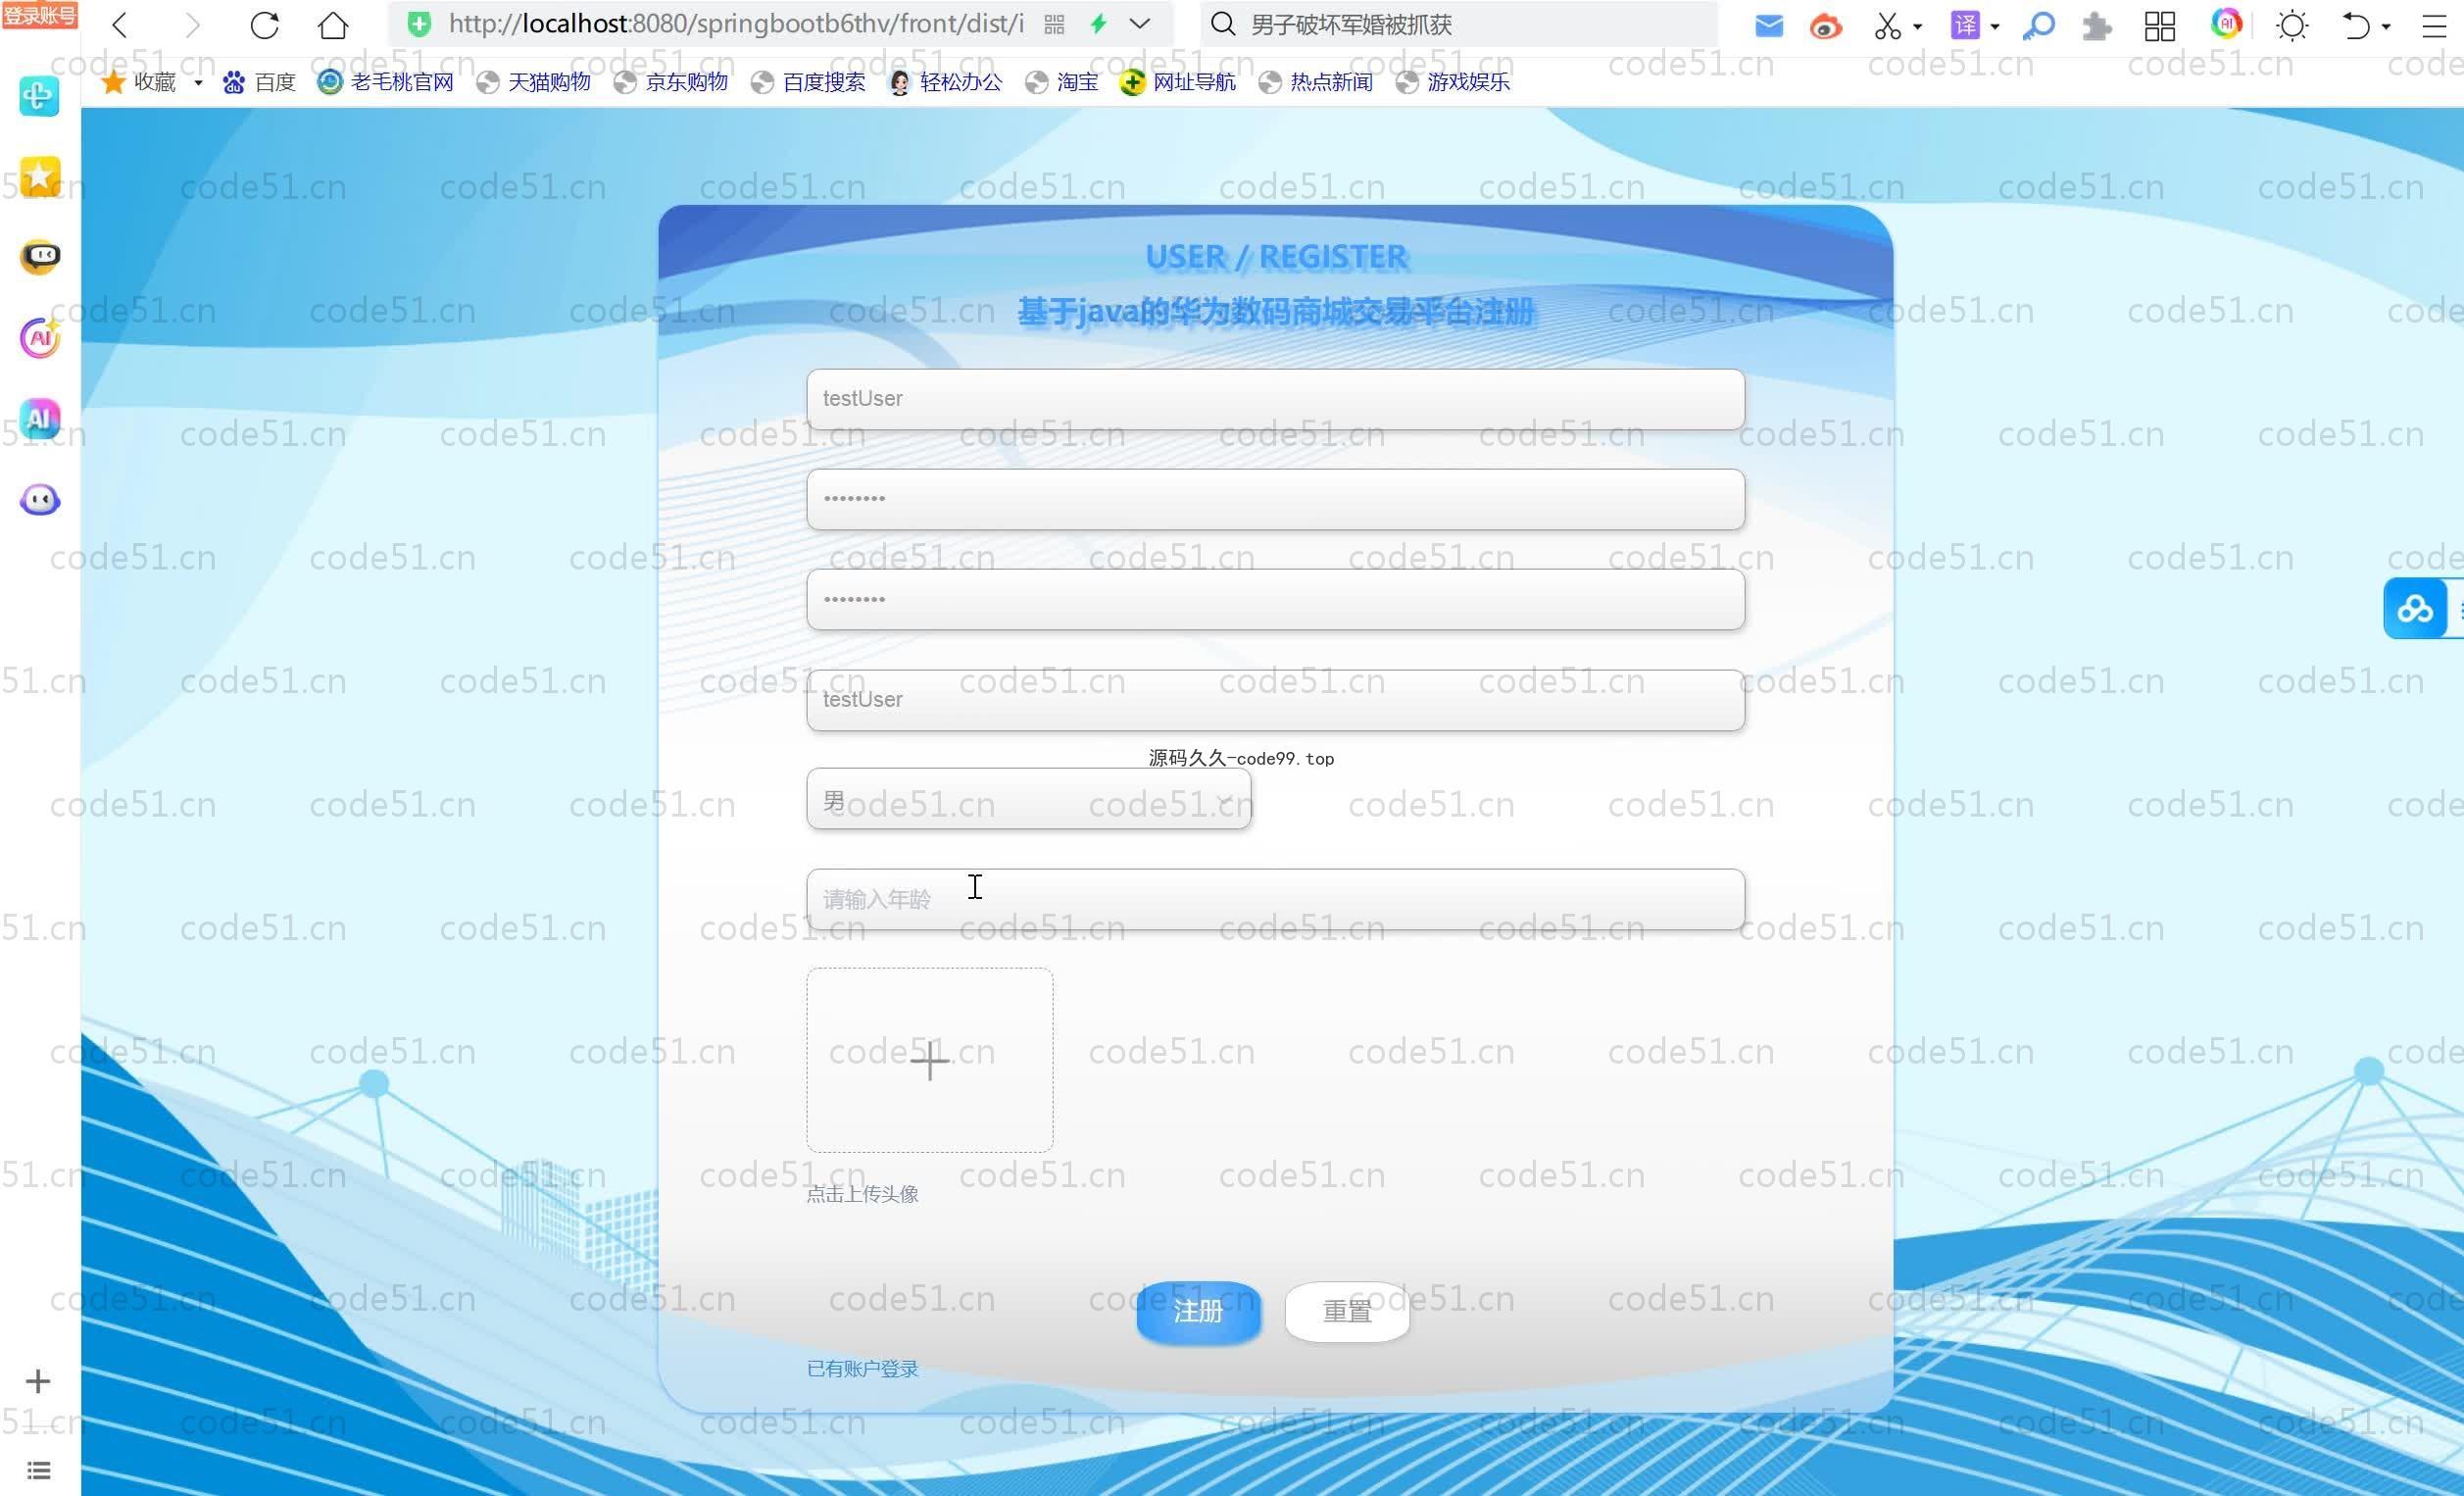Viewport: 2464px width, 1496px height.
Task: Open the browser hamburger menu
Action: click(x=2434, y=26)
